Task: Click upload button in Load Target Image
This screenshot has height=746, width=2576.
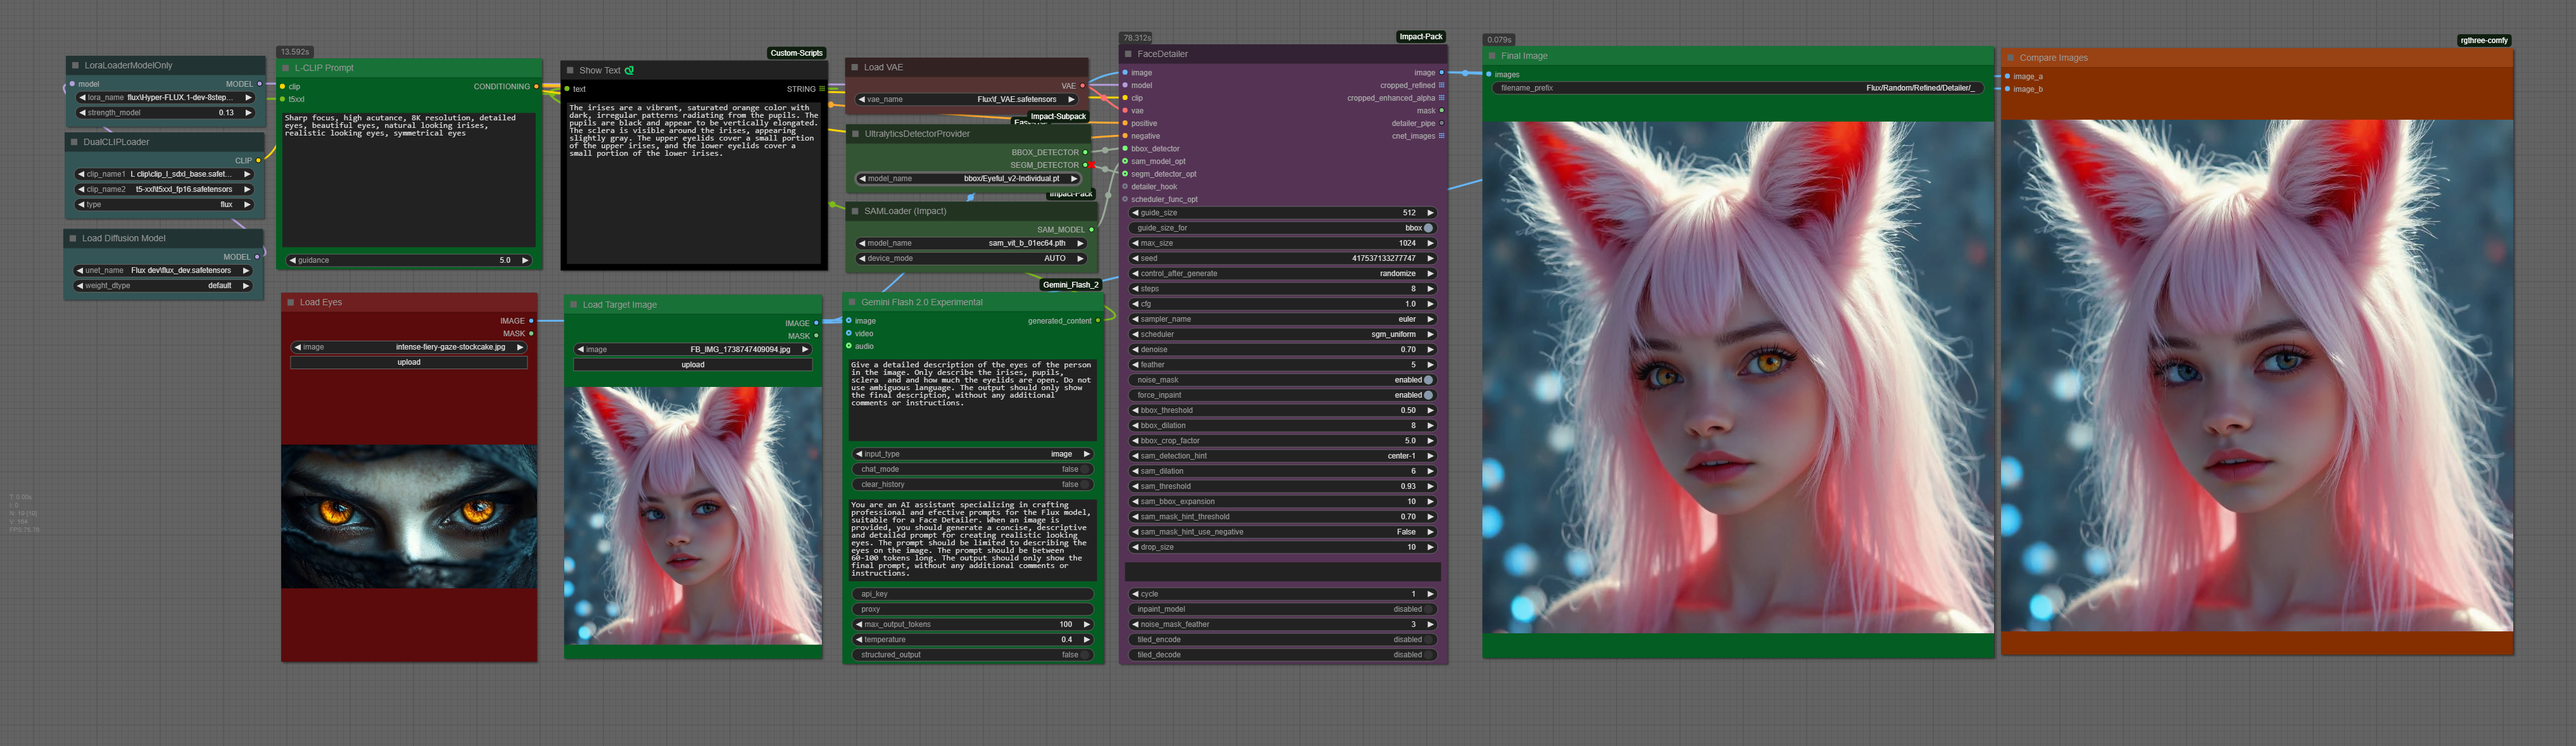Action: click(x=693, y=365)
